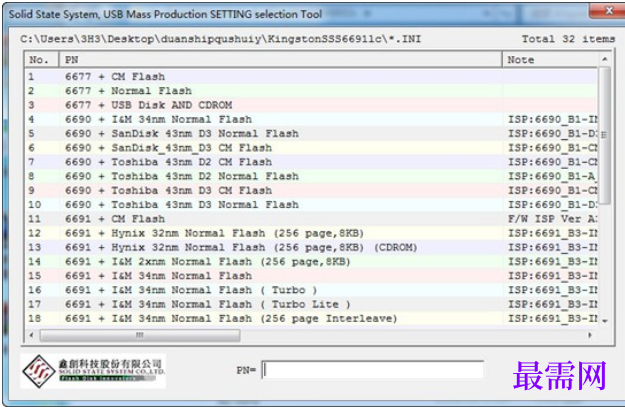Viewport: 625px width, 407px height.
Task: Click the vertical scrollbar thumb
Action: click(x=605, y=136)
